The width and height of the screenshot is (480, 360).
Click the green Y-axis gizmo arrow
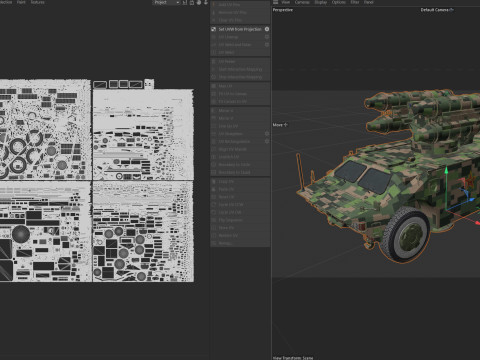(x=446, y=171)
